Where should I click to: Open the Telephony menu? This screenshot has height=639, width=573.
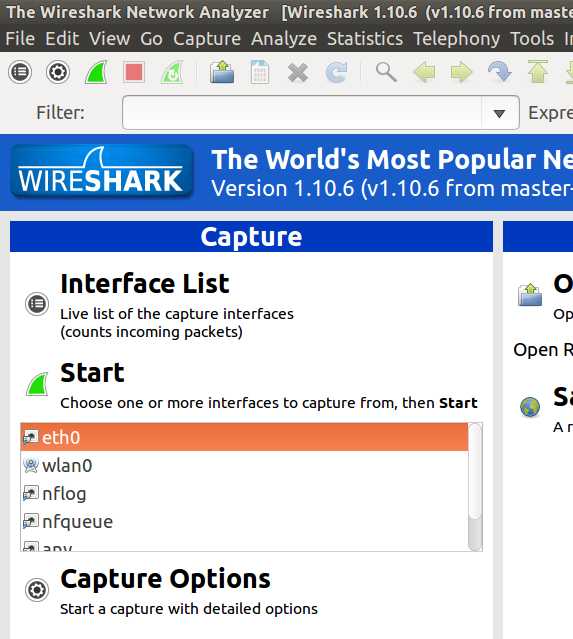457,39
